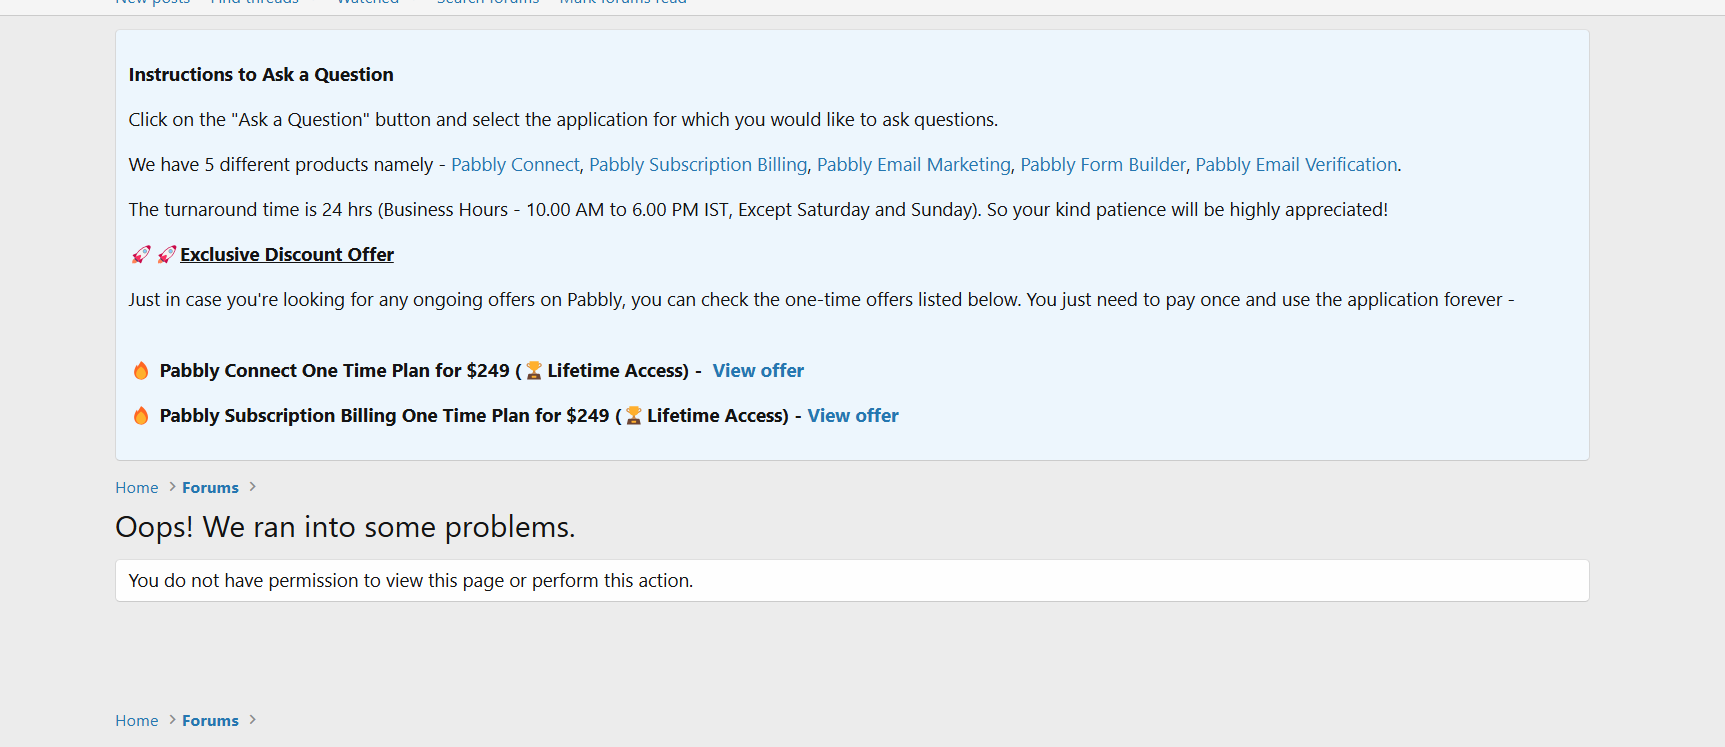The image size is (1725, 747).
Task: Click the first rocket emoji before Exclusive Discount Offer
Action: click(x=141, y=255)
